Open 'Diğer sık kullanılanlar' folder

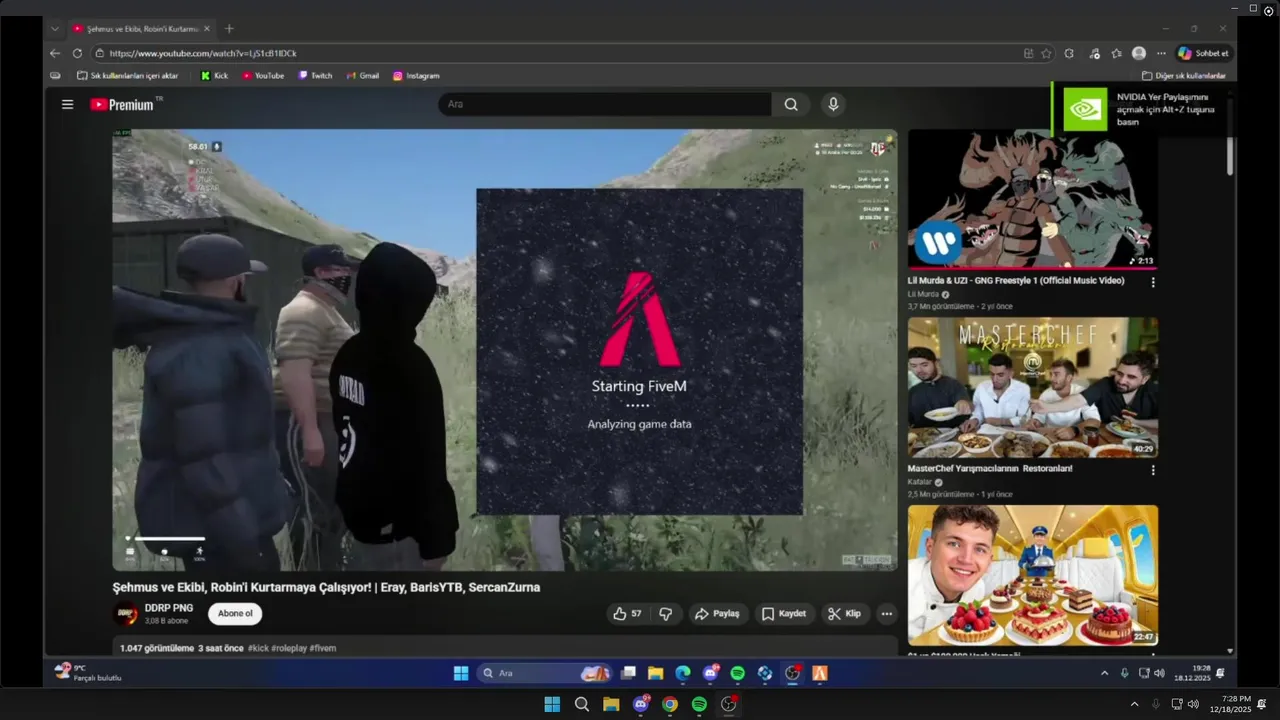(1183, 76)
